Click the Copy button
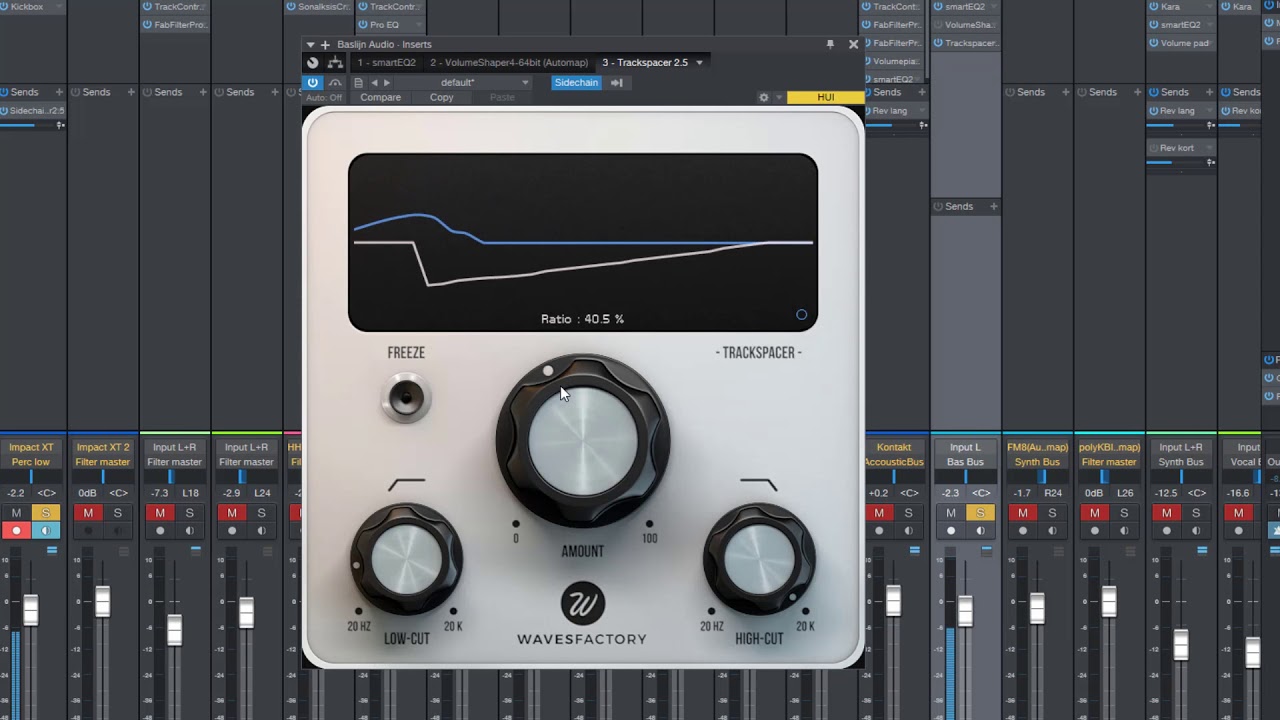This screenshot has height=720, width=1280. click(x=441, y=98)
